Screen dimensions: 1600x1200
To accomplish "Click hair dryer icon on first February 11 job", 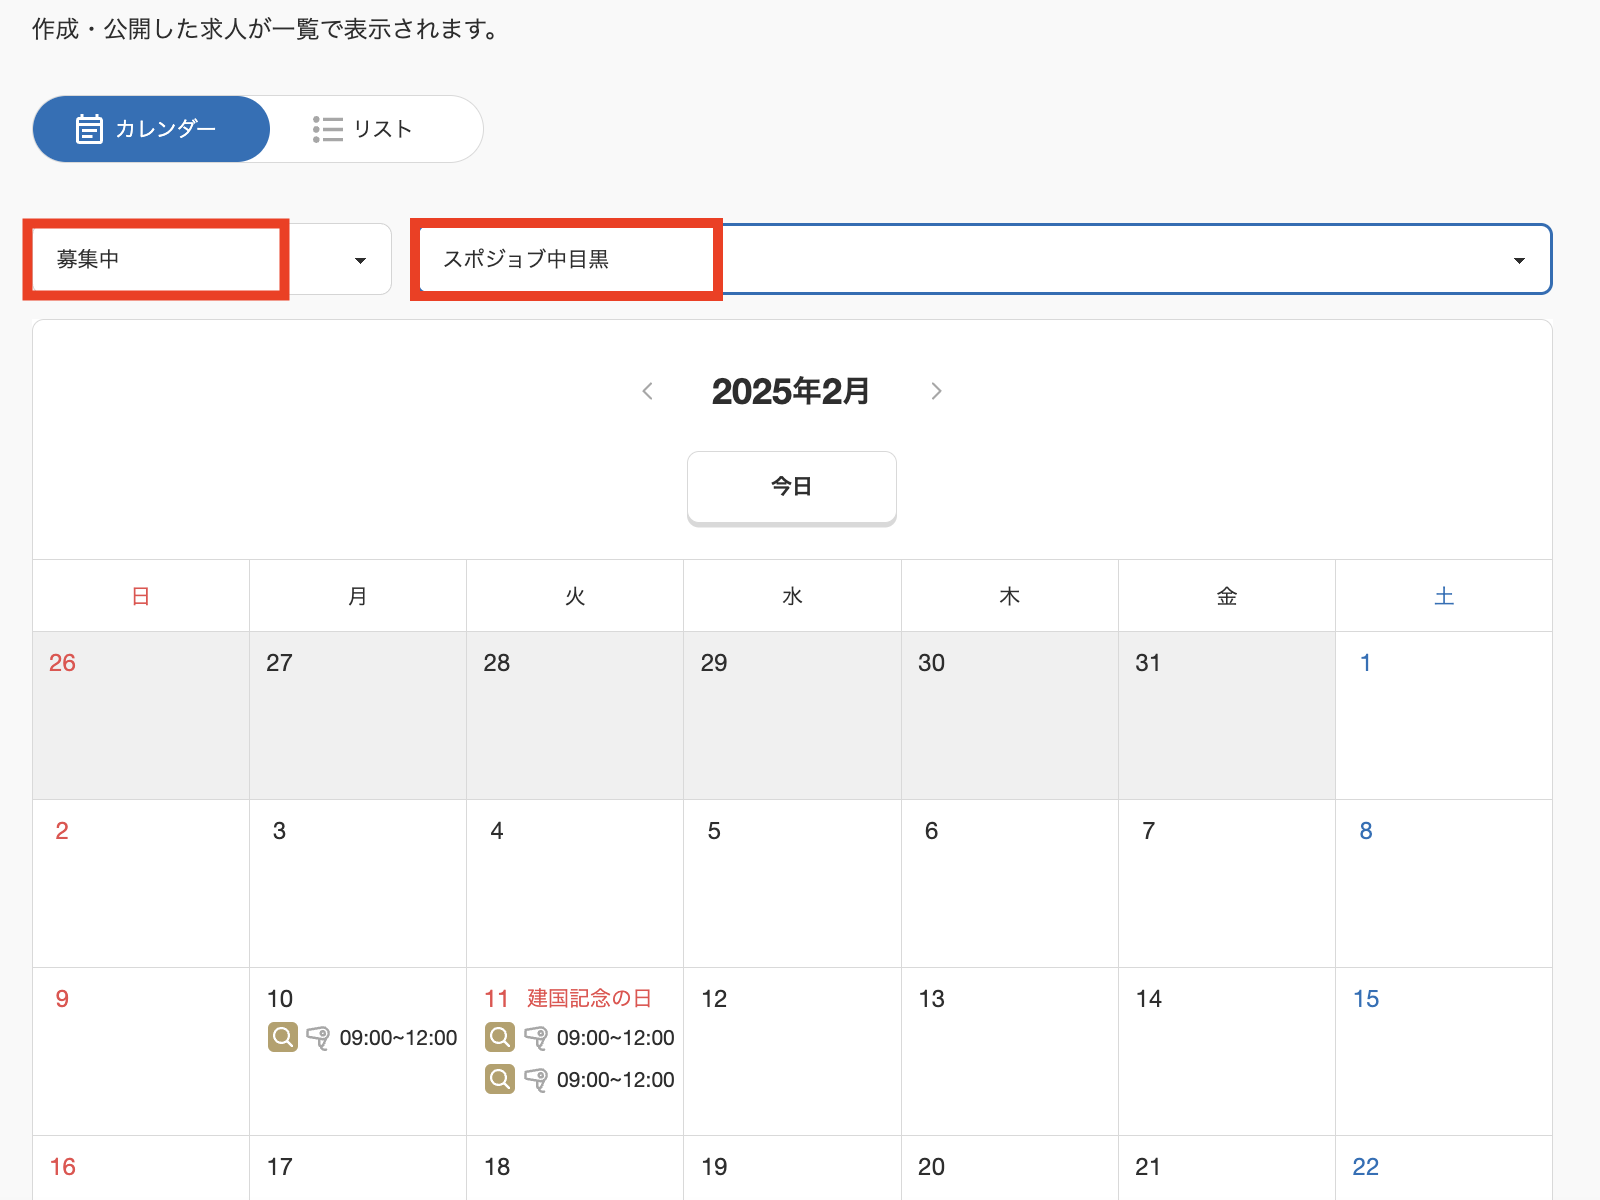I will (536, 1038).
